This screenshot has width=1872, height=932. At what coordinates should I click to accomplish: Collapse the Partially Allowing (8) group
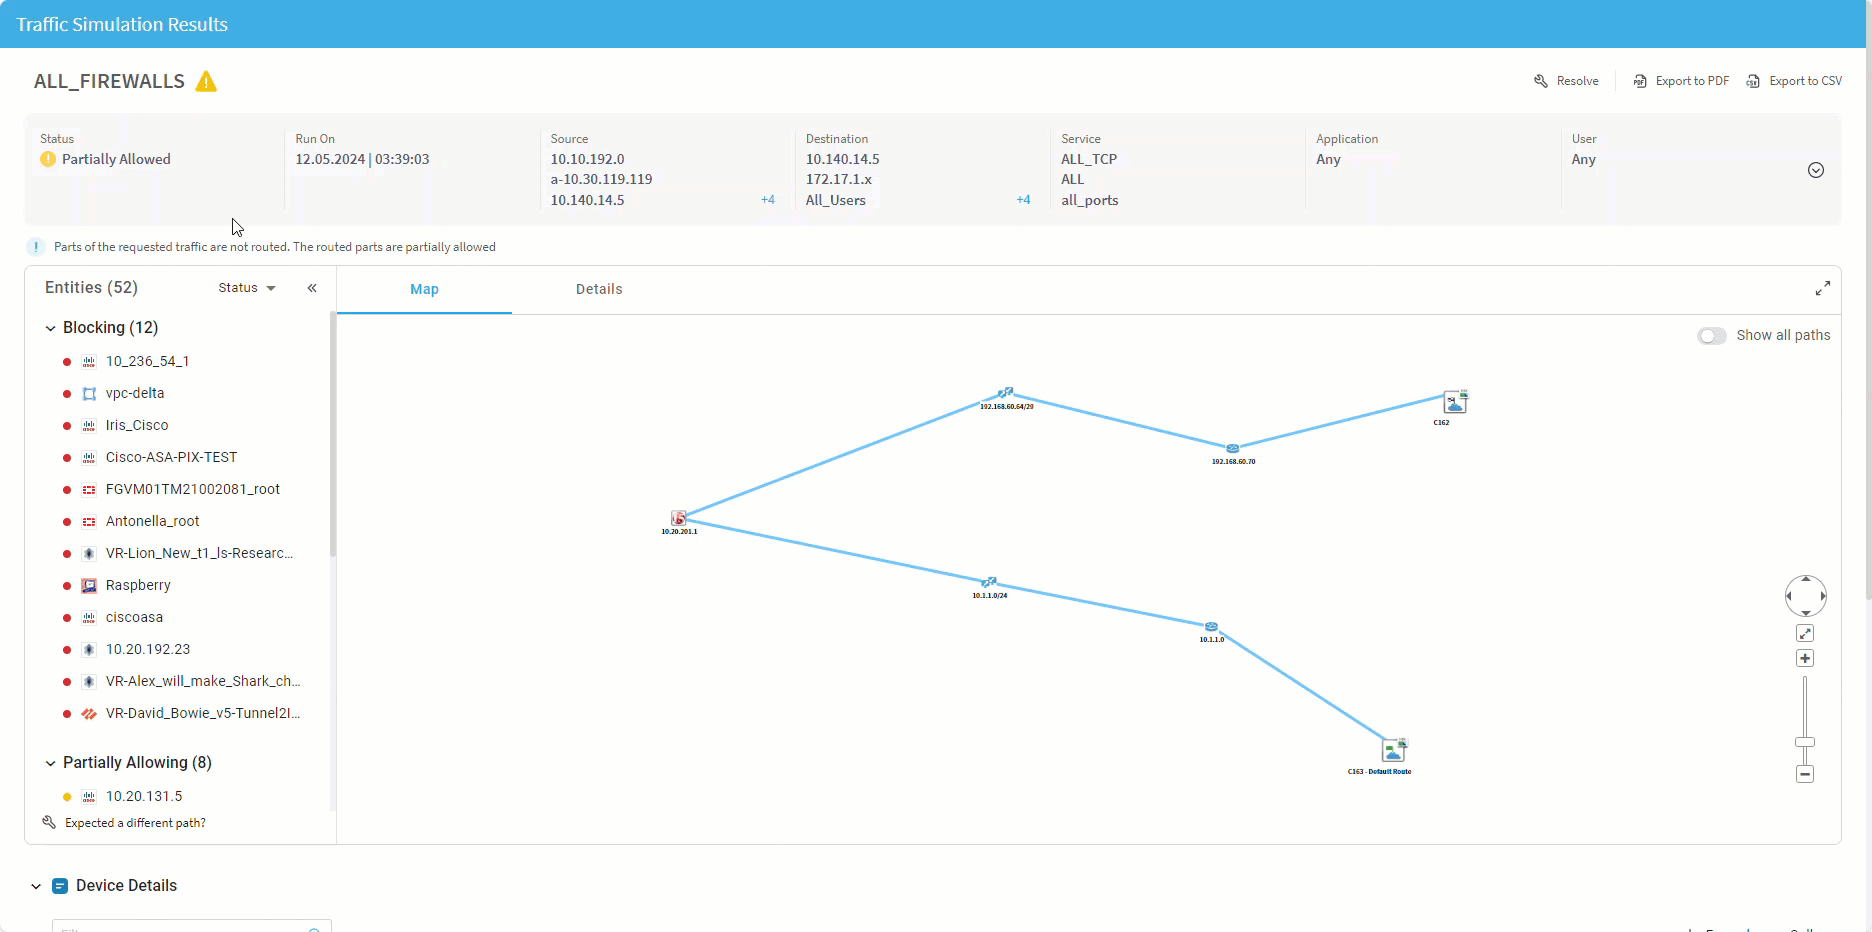(51, 763)
